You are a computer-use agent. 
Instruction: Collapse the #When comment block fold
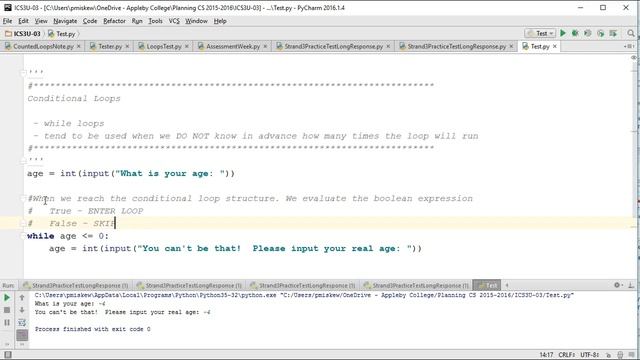24,199
